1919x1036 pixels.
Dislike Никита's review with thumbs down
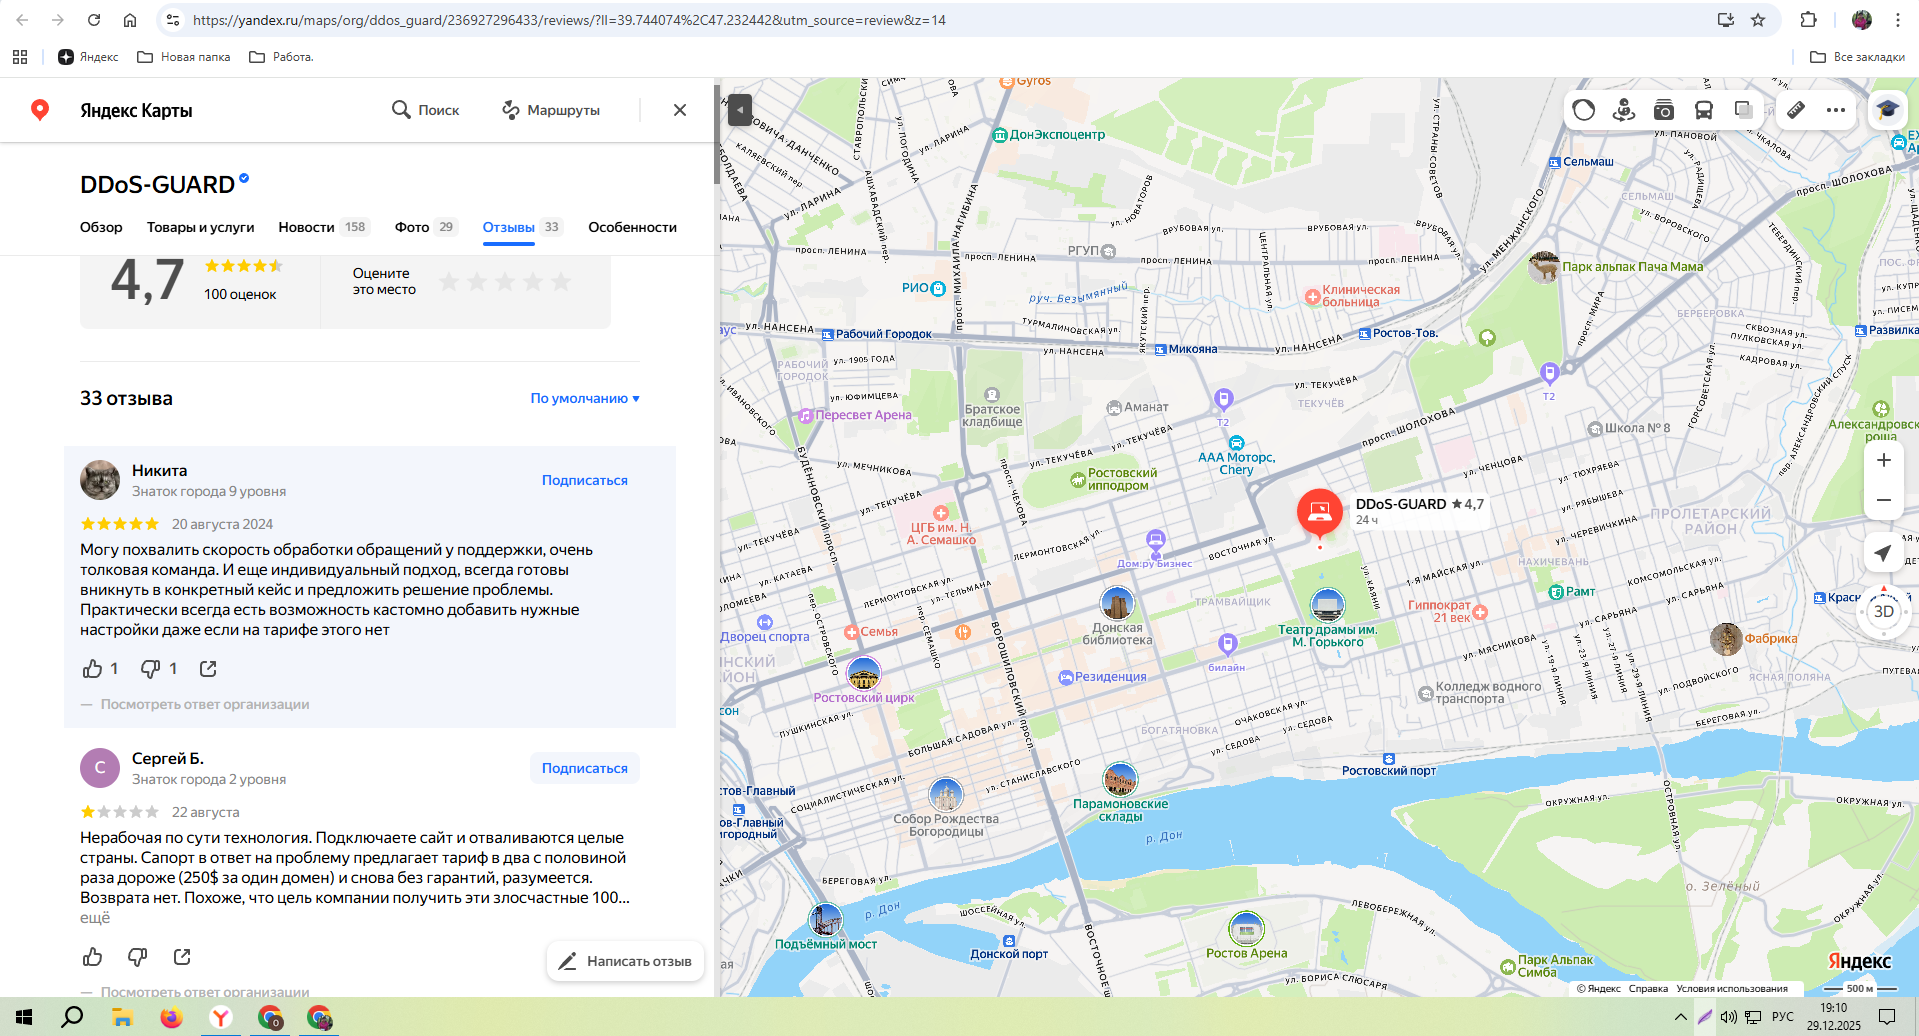tap(150, 669)
